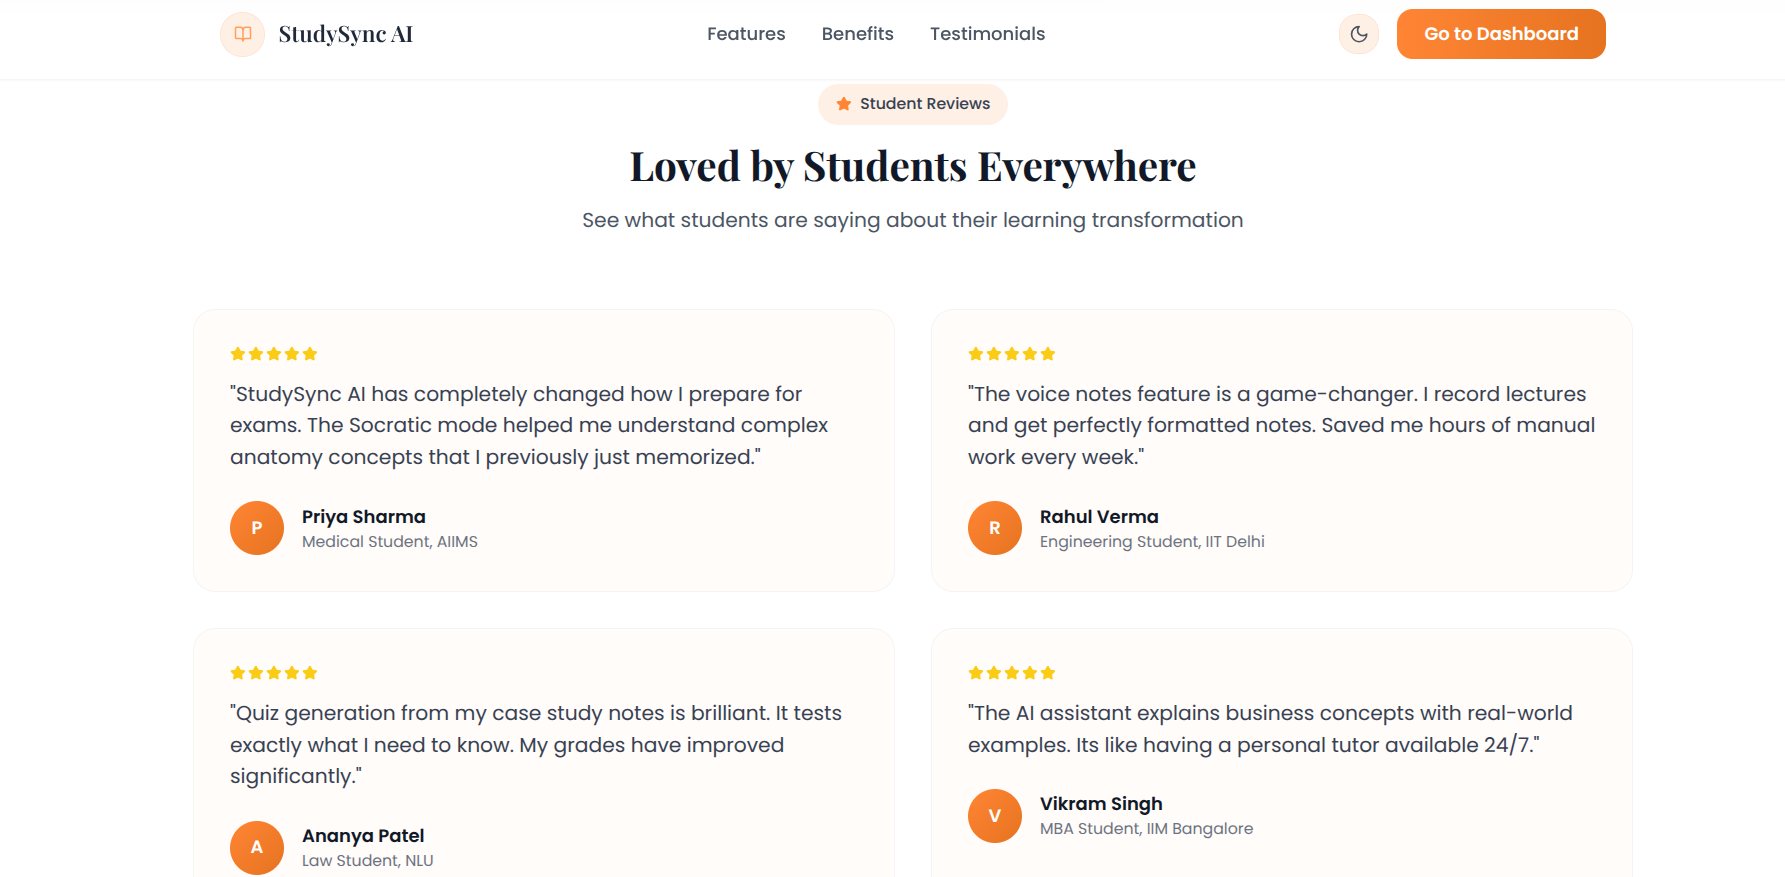The width and height of the screenshot is (1785, 877).
Task: Click the StudySync AI book logo icon
Action: 243,34
